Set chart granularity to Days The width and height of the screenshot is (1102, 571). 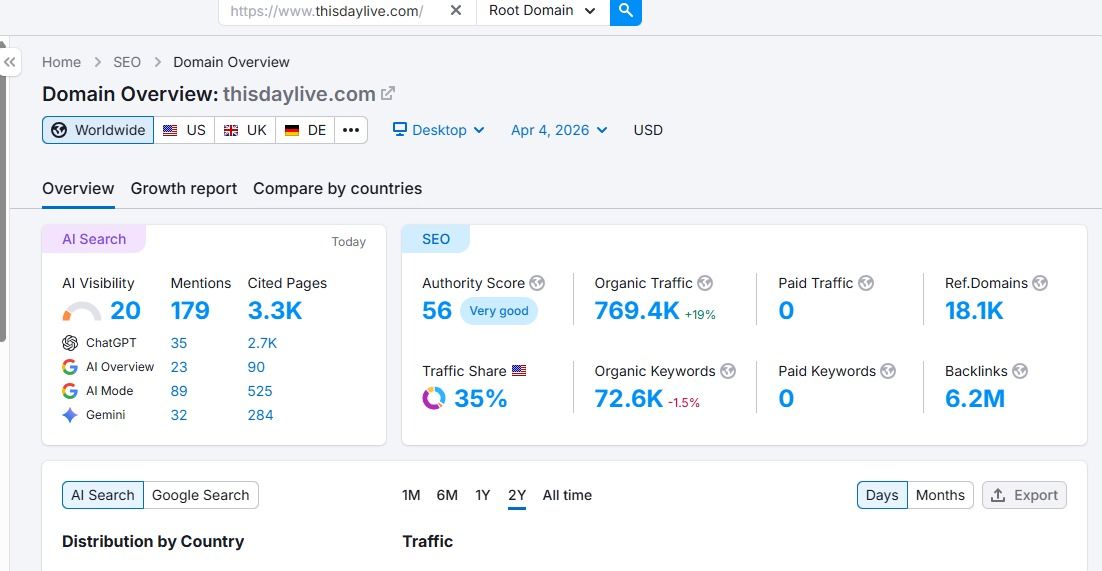882,495
